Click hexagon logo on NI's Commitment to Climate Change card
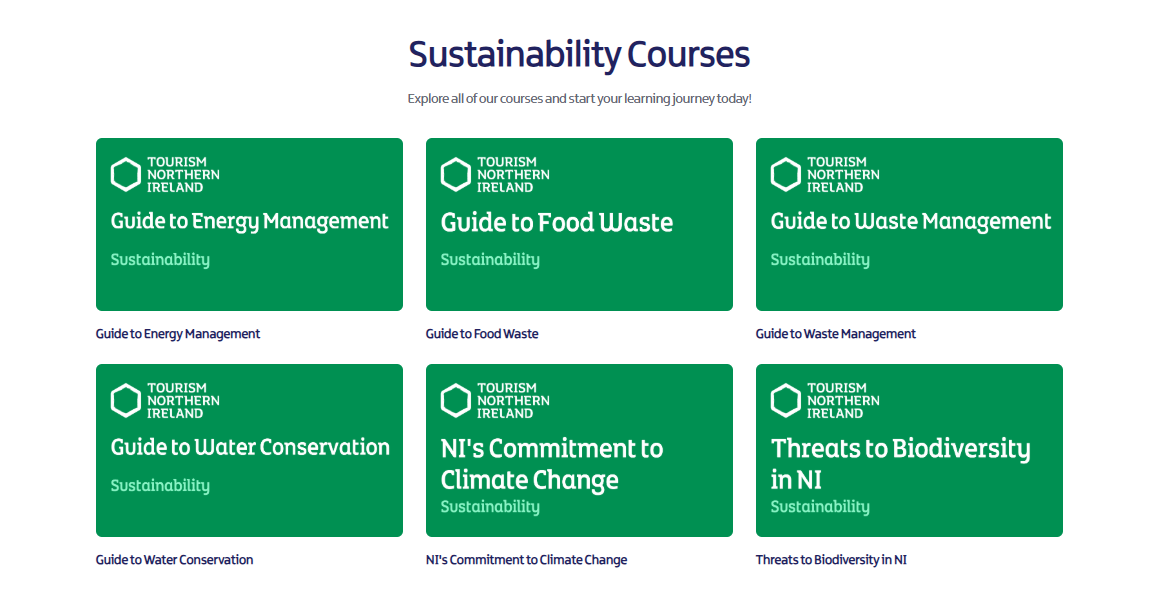1162x603 pixels. click(x=456, y=401)
